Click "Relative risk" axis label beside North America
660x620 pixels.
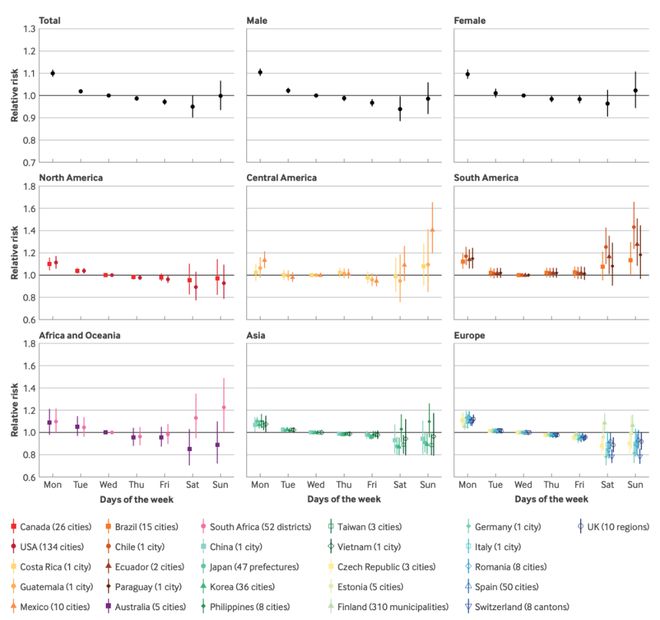click(x=15, y=253)
